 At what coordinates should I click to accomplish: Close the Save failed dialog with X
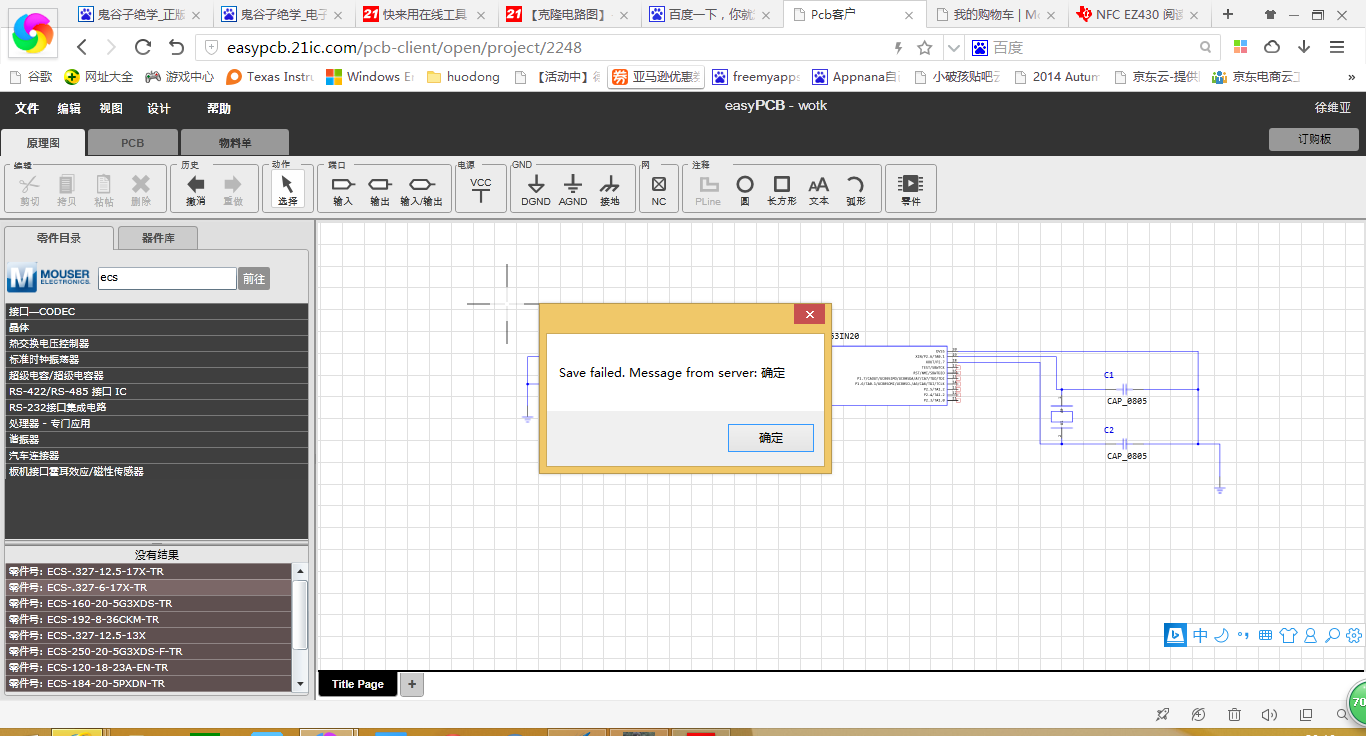click(809, 314)
